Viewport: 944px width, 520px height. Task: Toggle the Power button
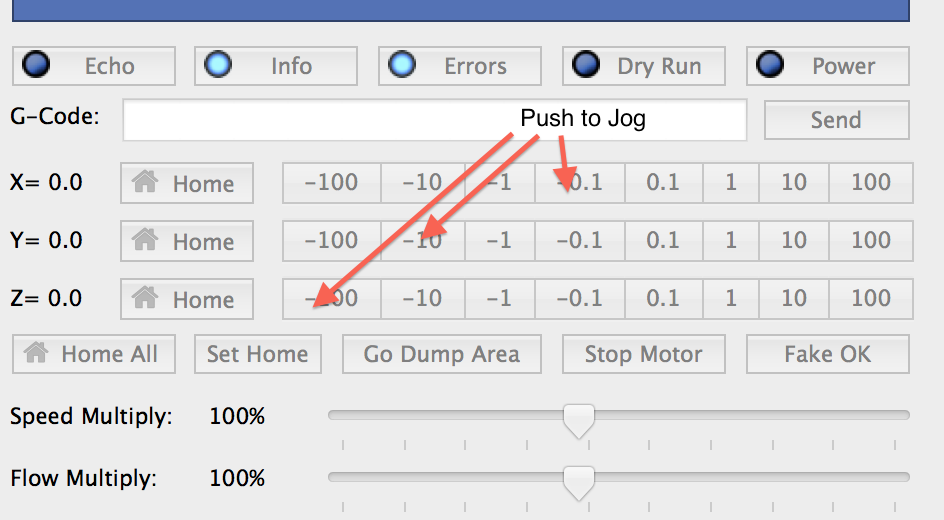coord(827,67)
